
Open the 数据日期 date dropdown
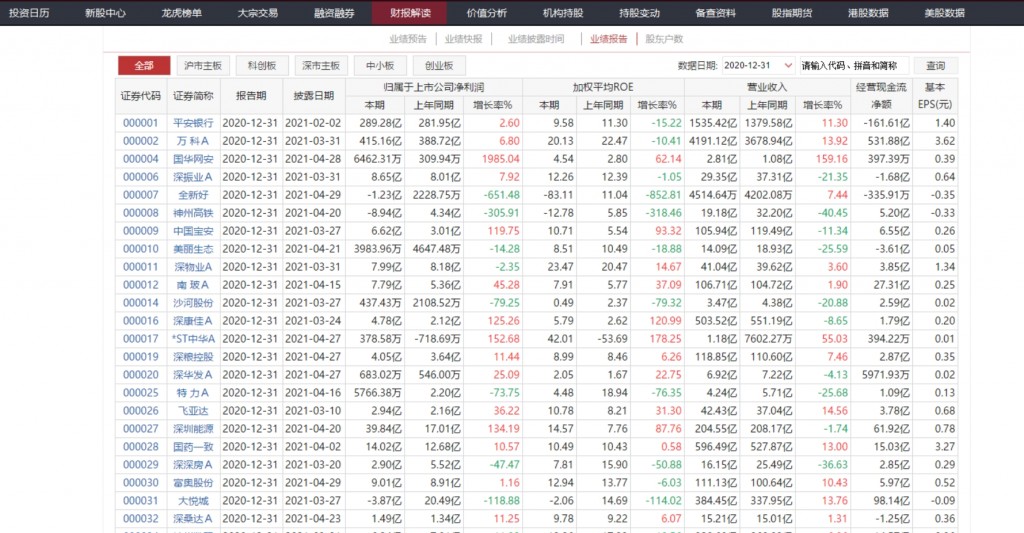[757, 66]
